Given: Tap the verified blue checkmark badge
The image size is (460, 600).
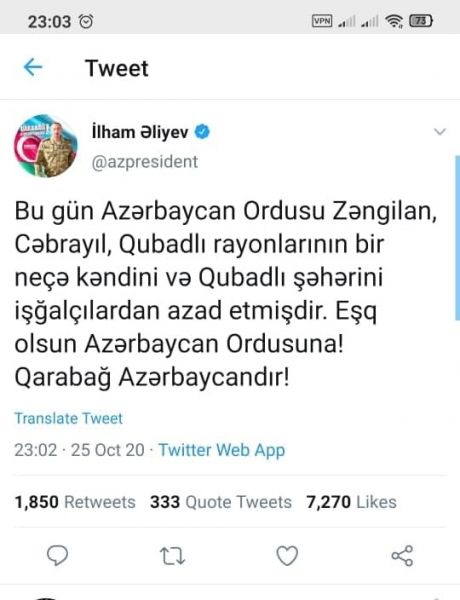Looking at the screenshot, I should coord(202,132).
